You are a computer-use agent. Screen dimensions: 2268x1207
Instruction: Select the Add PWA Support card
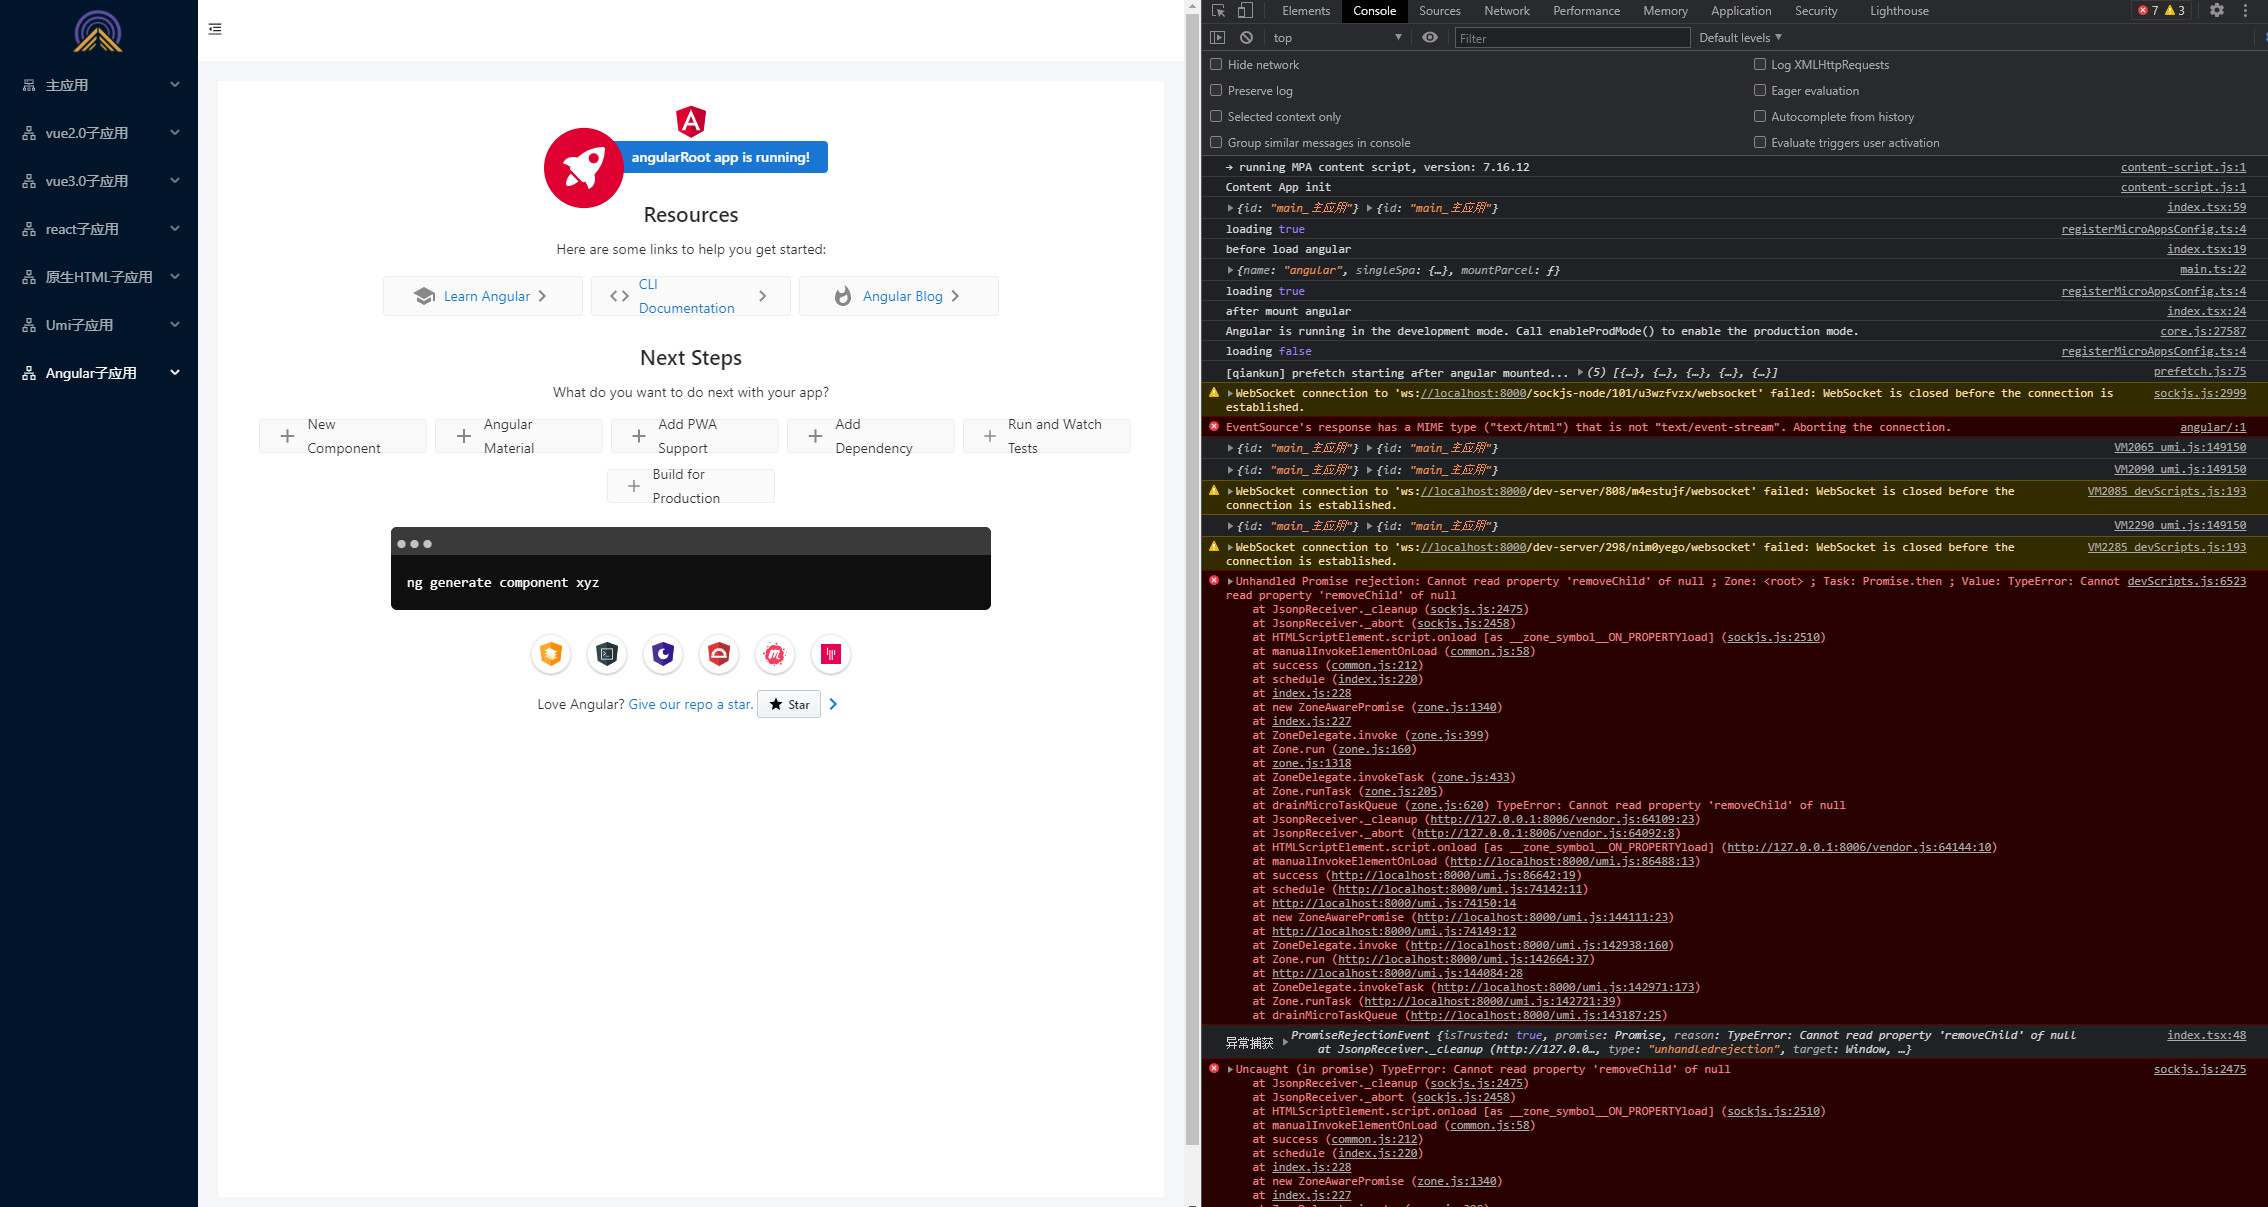pyautogui.click(x=695, y=436)
